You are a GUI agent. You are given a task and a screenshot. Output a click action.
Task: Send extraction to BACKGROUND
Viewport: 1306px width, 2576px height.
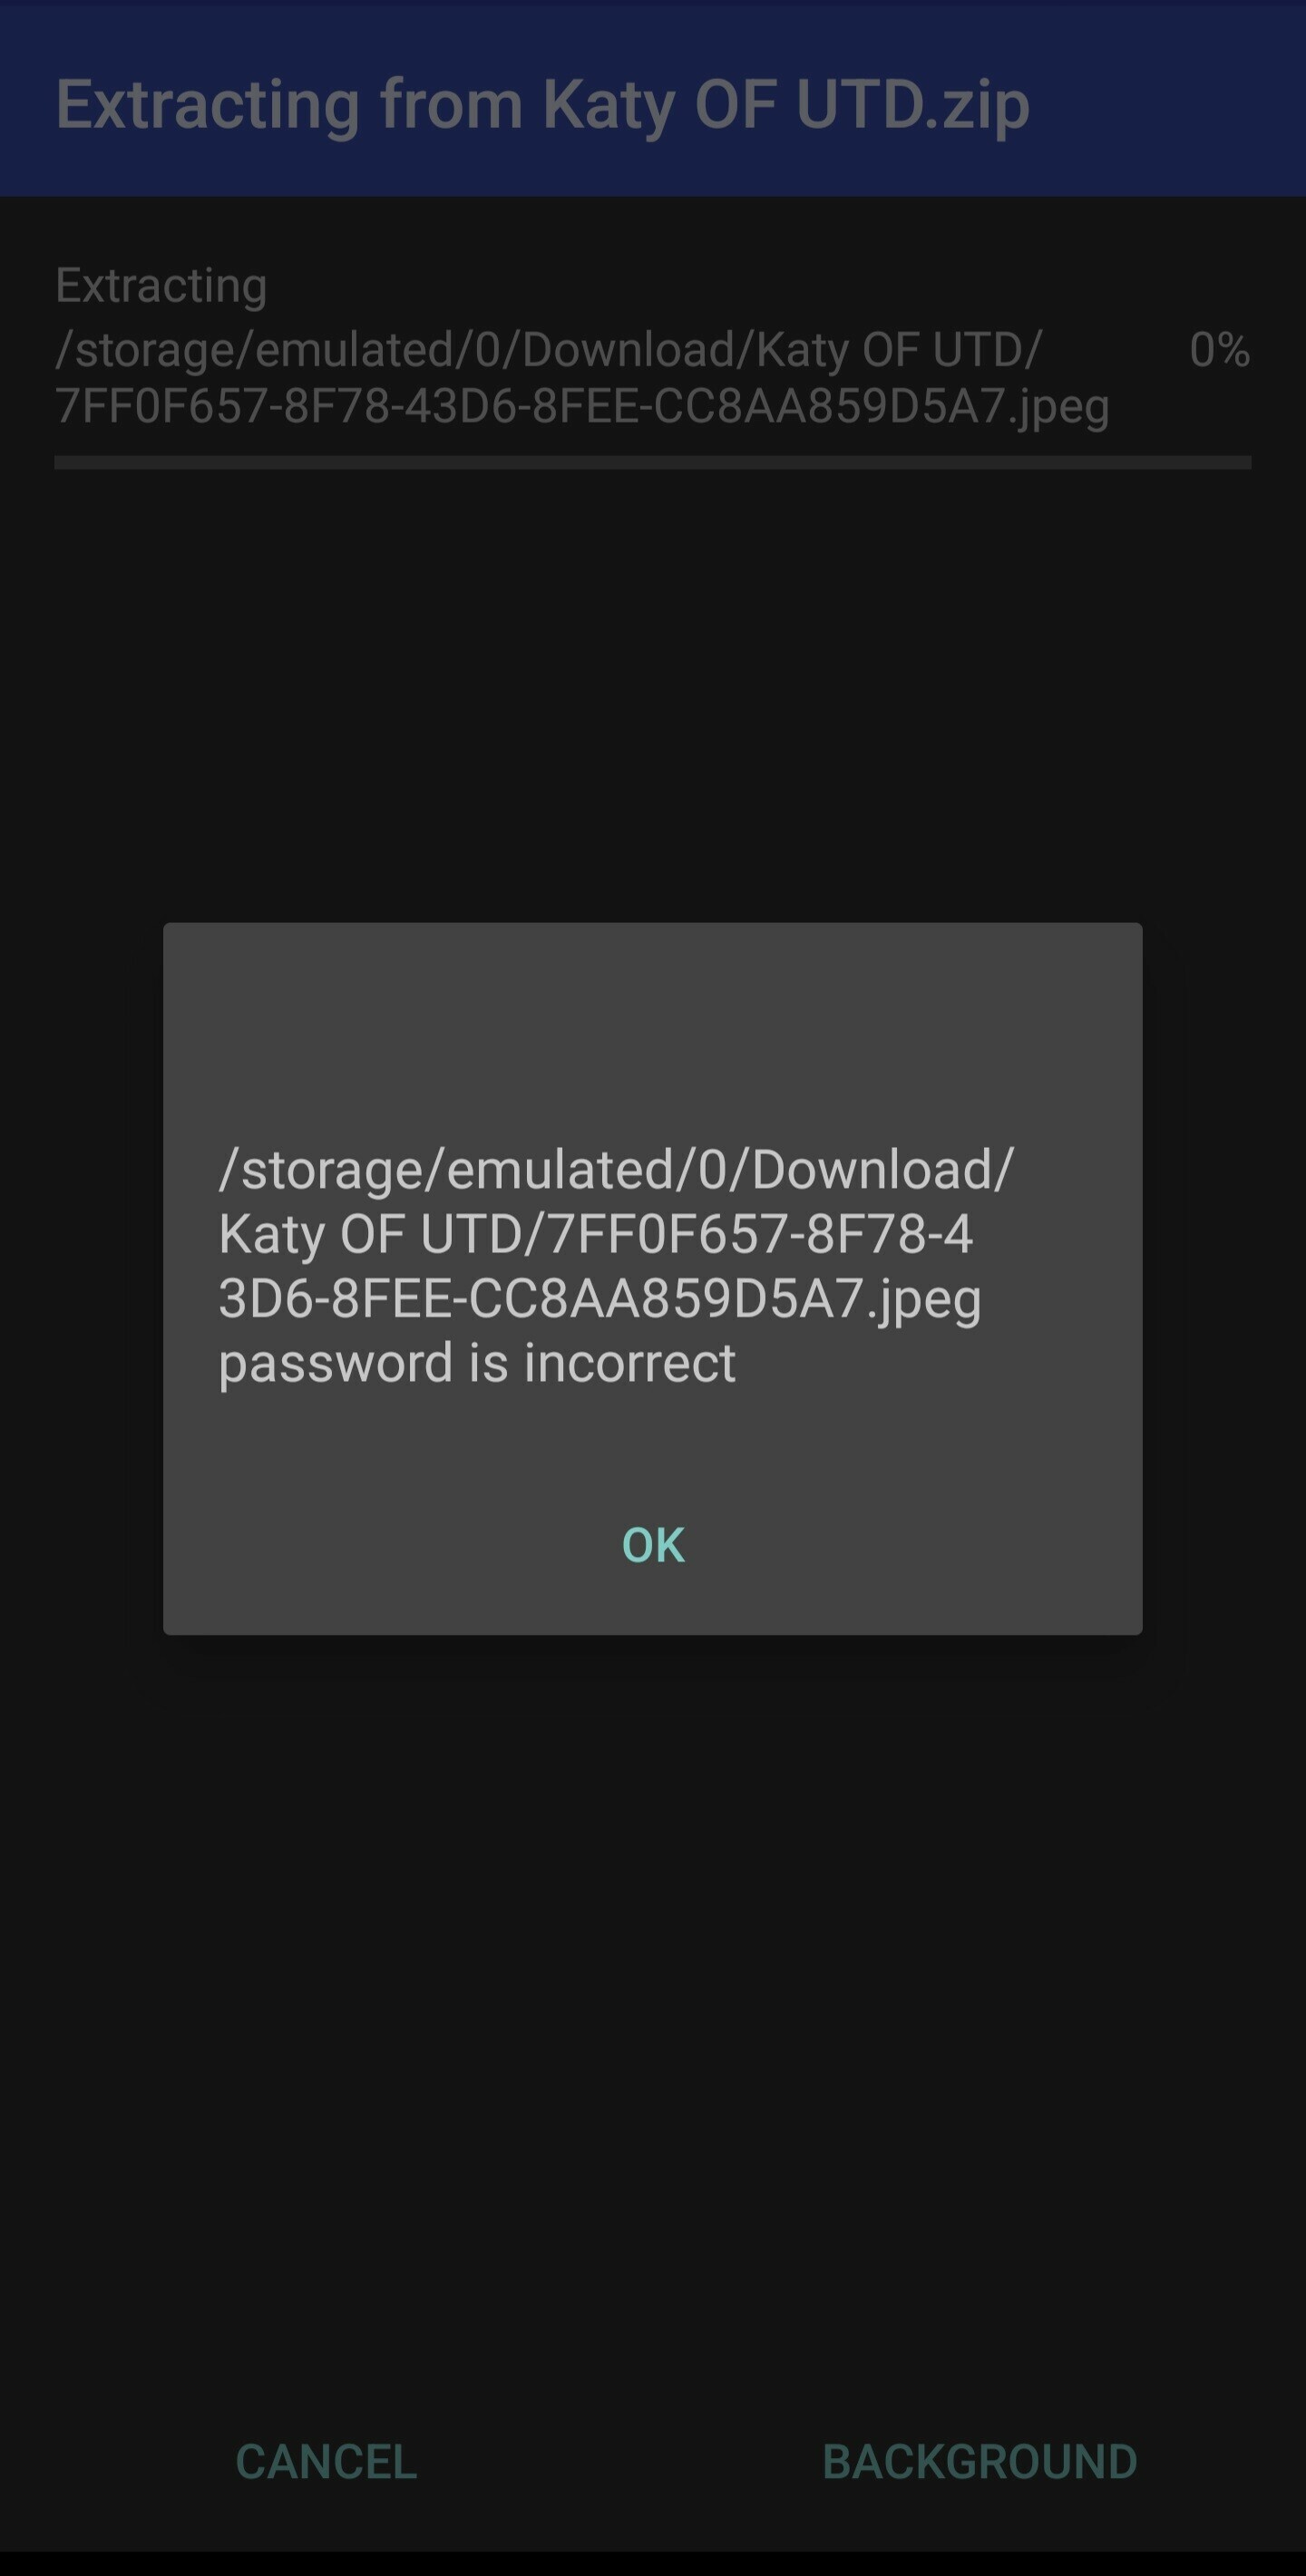[x=979, y=2461]
